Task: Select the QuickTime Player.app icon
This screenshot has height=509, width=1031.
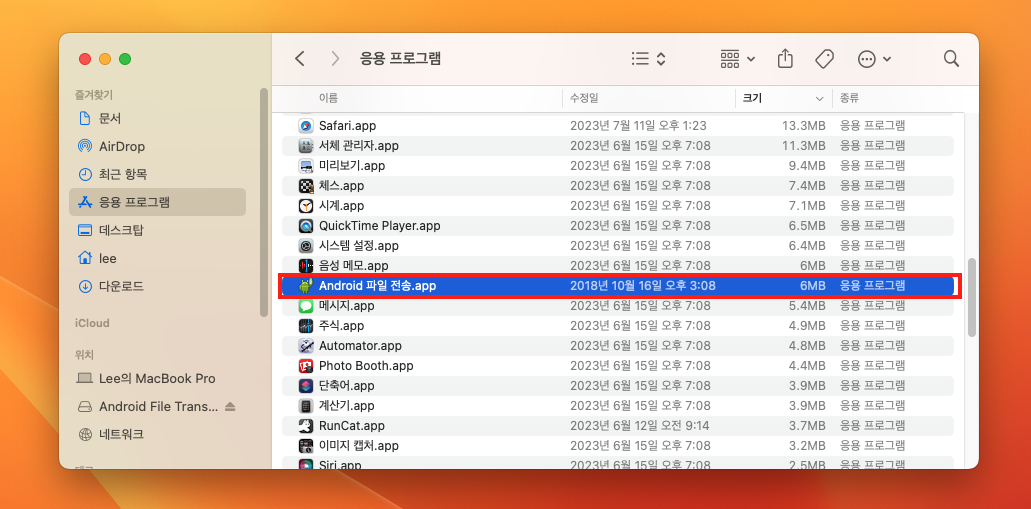Action: pos(306,226)
